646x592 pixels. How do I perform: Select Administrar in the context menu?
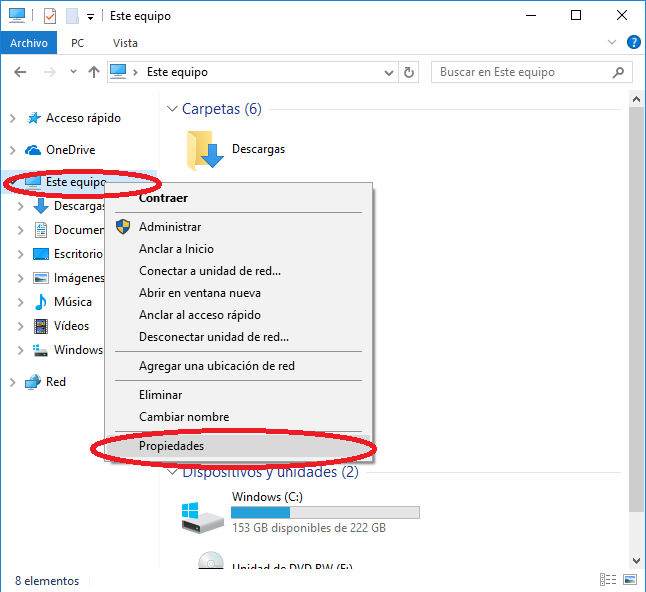click(x=170, y=227)
